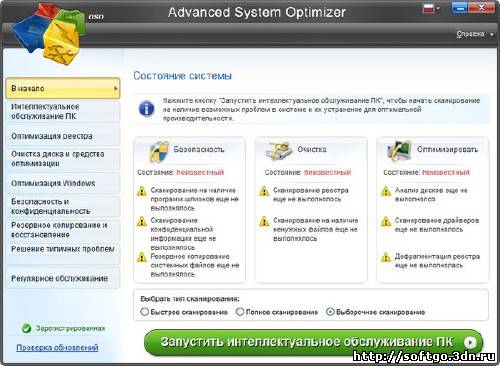Select Выборочное сканирование radio button
This screenshot has width=500, height=366.
[x=330, y=312]
